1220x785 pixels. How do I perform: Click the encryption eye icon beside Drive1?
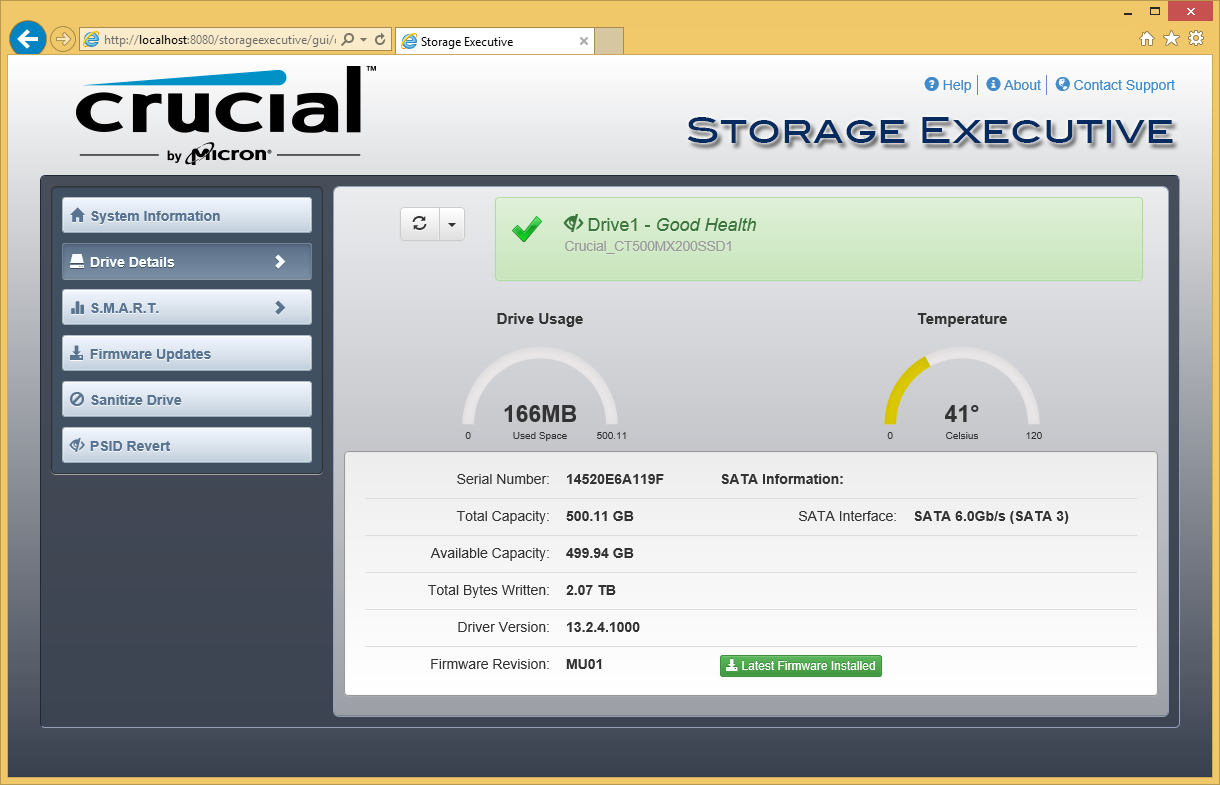[574, 223]
